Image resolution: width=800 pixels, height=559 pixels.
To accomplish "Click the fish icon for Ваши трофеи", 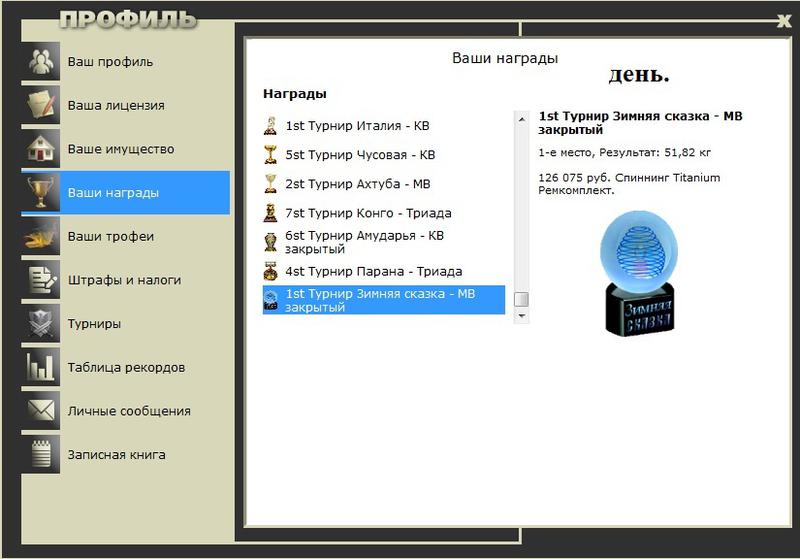I will [x=41, y=236].
